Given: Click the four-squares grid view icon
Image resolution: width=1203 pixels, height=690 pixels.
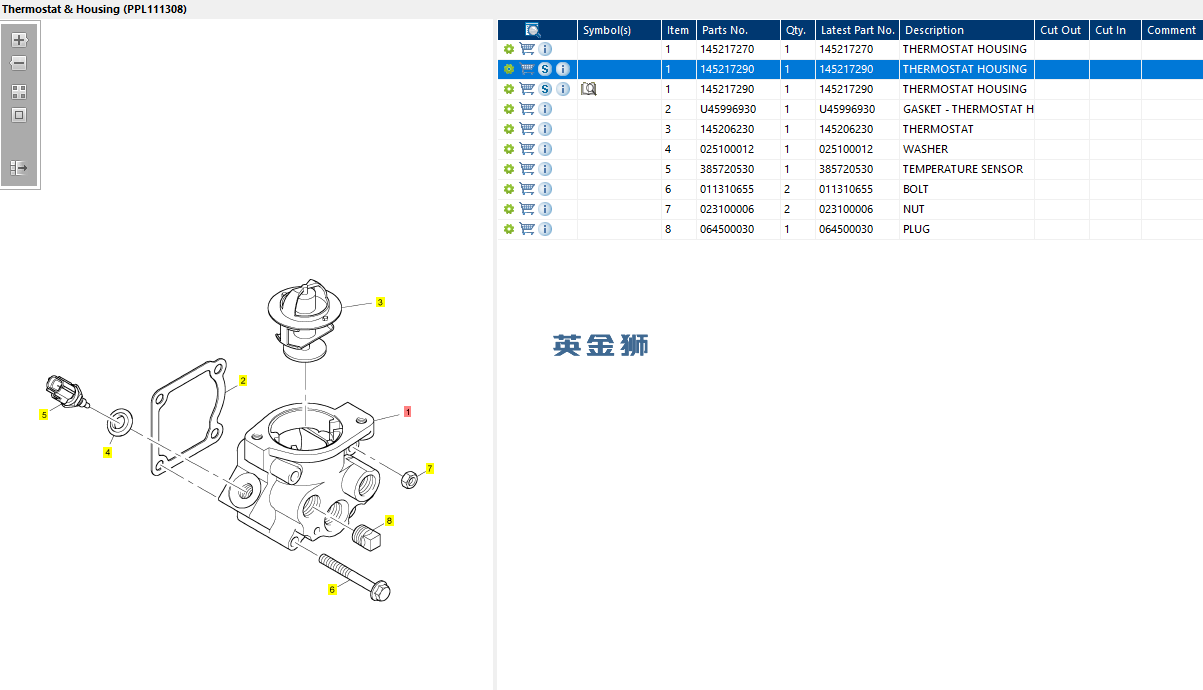Looking at the screenshot, I should (19, 91).
